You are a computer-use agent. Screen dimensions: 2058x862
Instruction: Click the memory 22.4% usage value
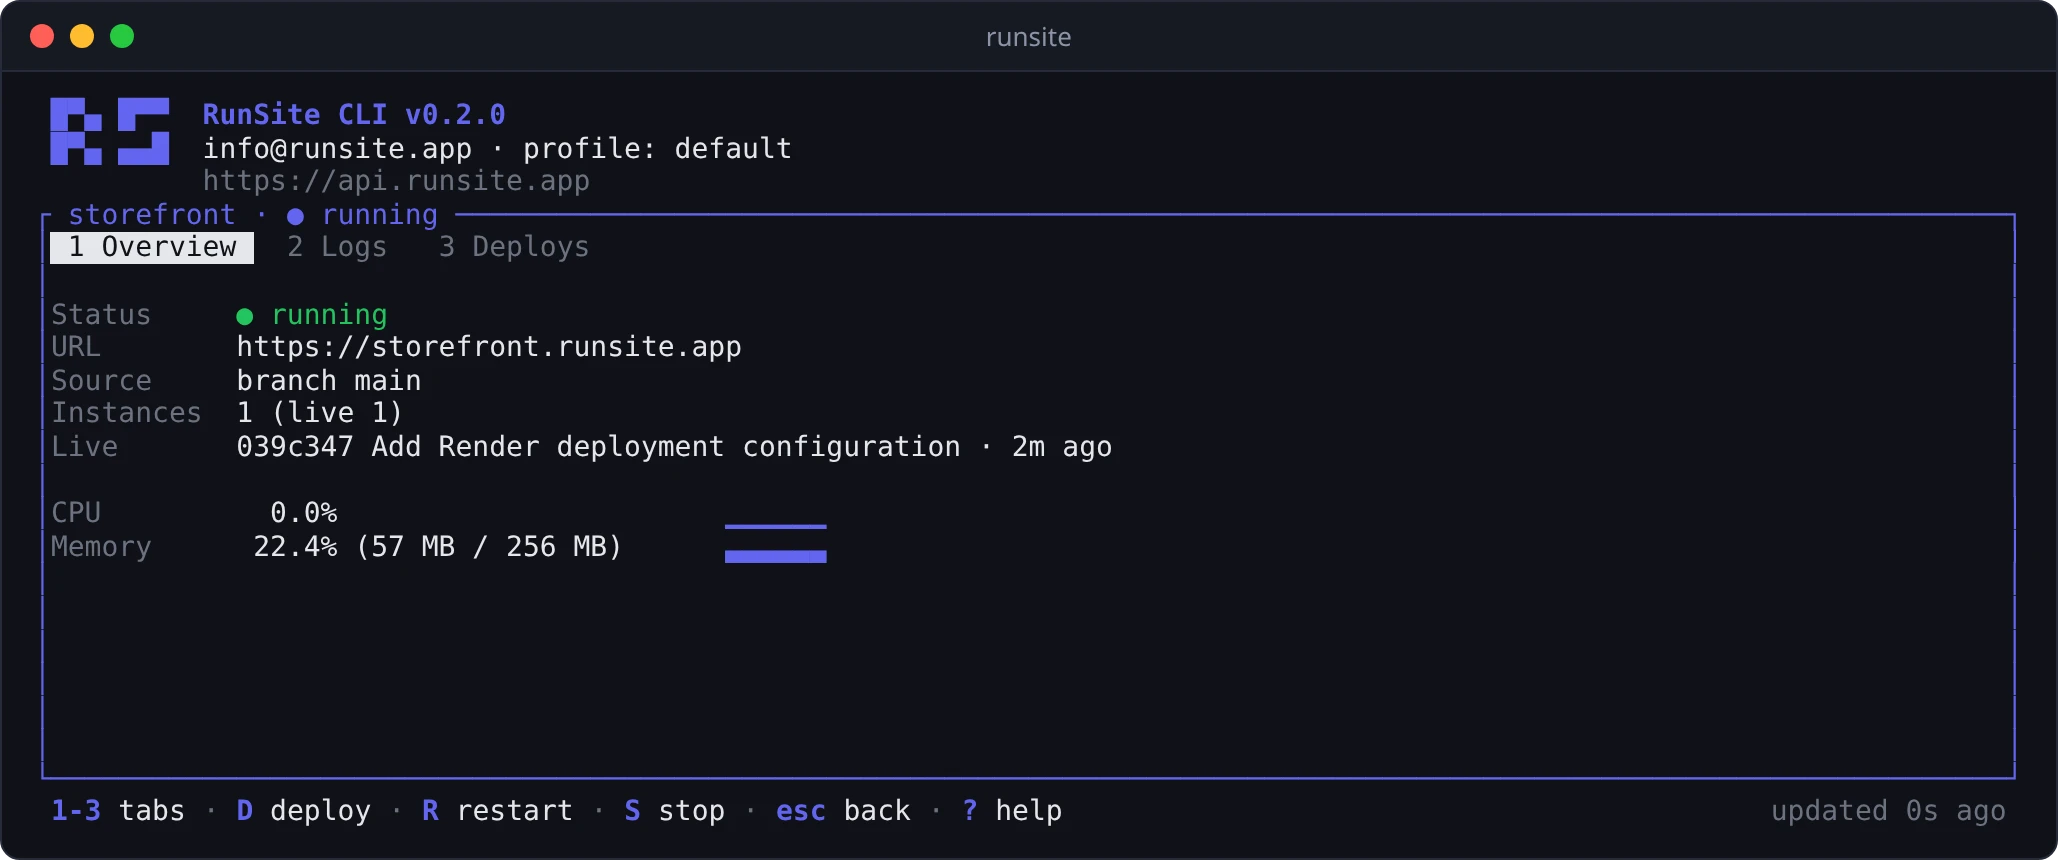295,547
